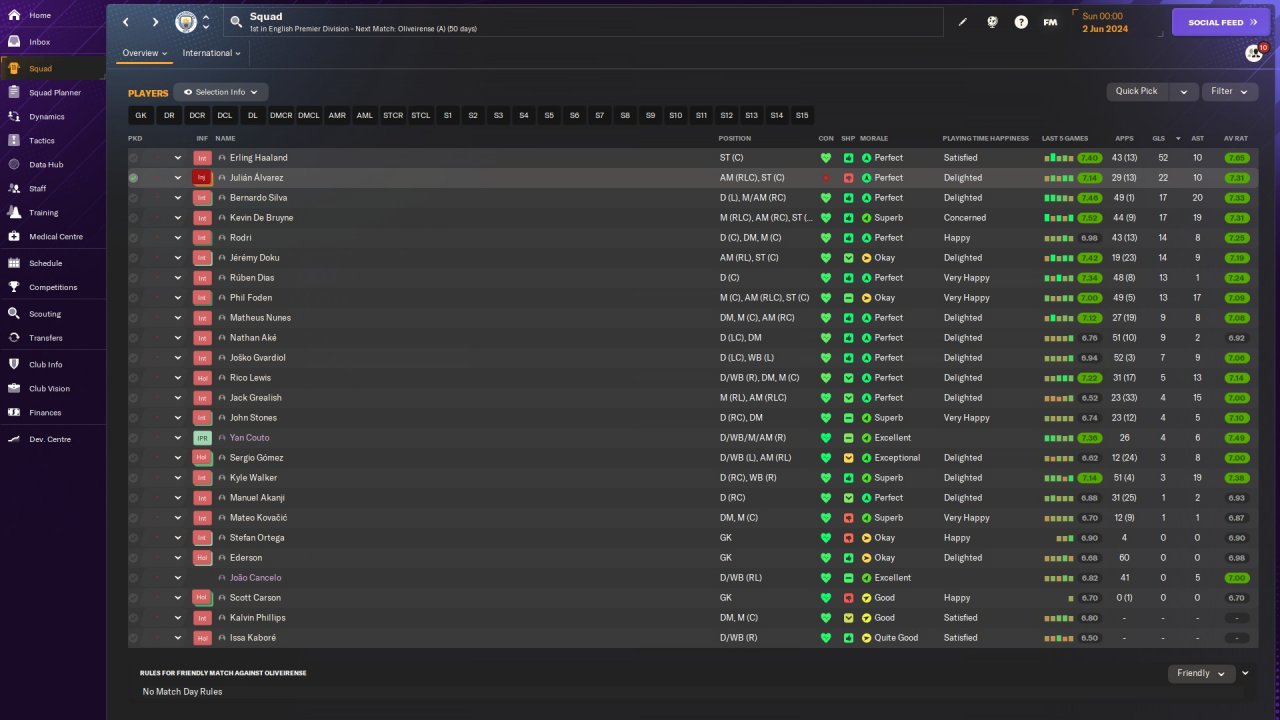Expand the row chevron for Kyle Walker
The height and width of the screenshot is (720, 1280).
click(178, 478)
